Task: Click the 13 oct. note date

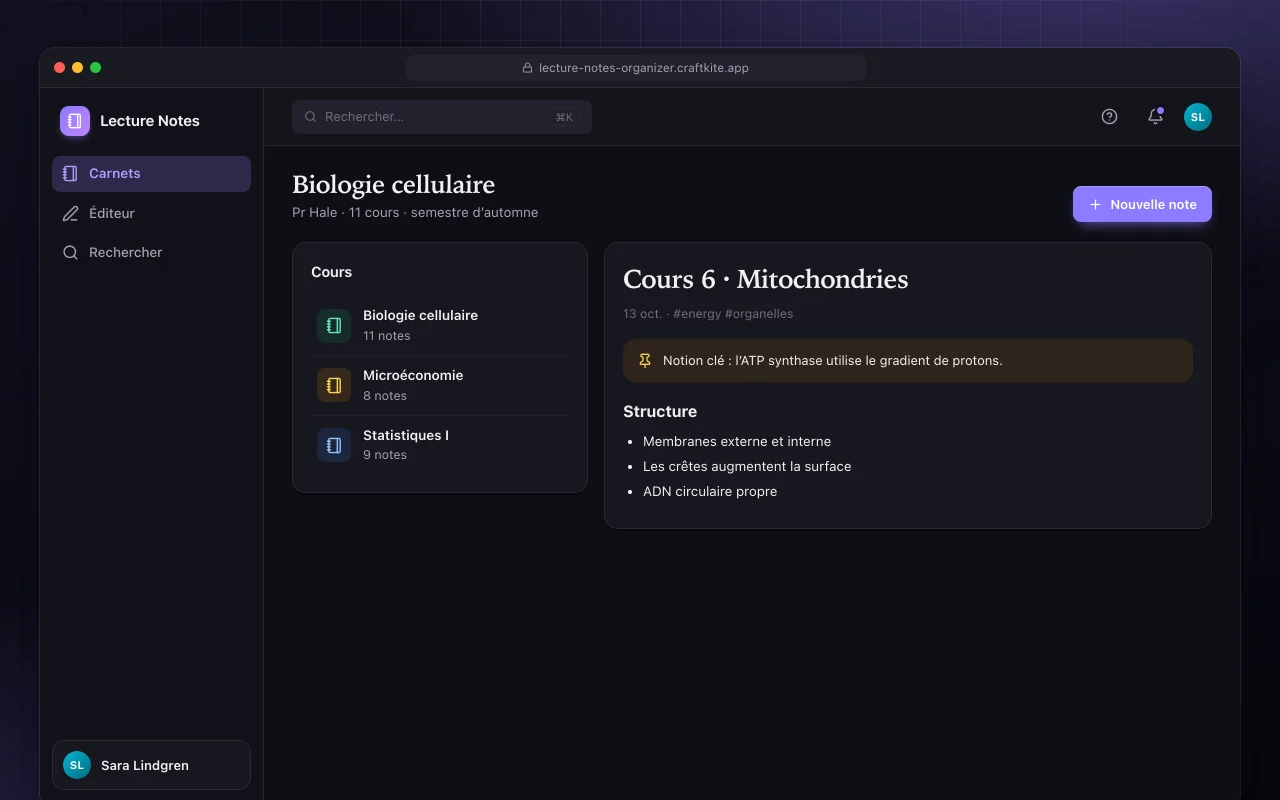Action: pos(642,314)
